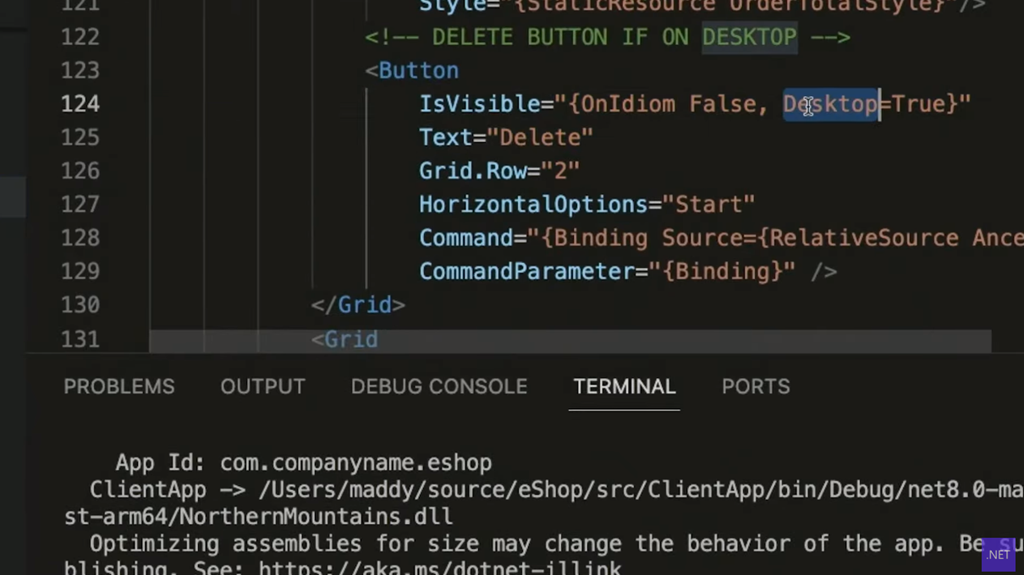The height and width of the screenshot is (575, 1024).
Task: Open the DEBUG CONSOLE tab
Action: pyautogui.click(x=439, y=386)
